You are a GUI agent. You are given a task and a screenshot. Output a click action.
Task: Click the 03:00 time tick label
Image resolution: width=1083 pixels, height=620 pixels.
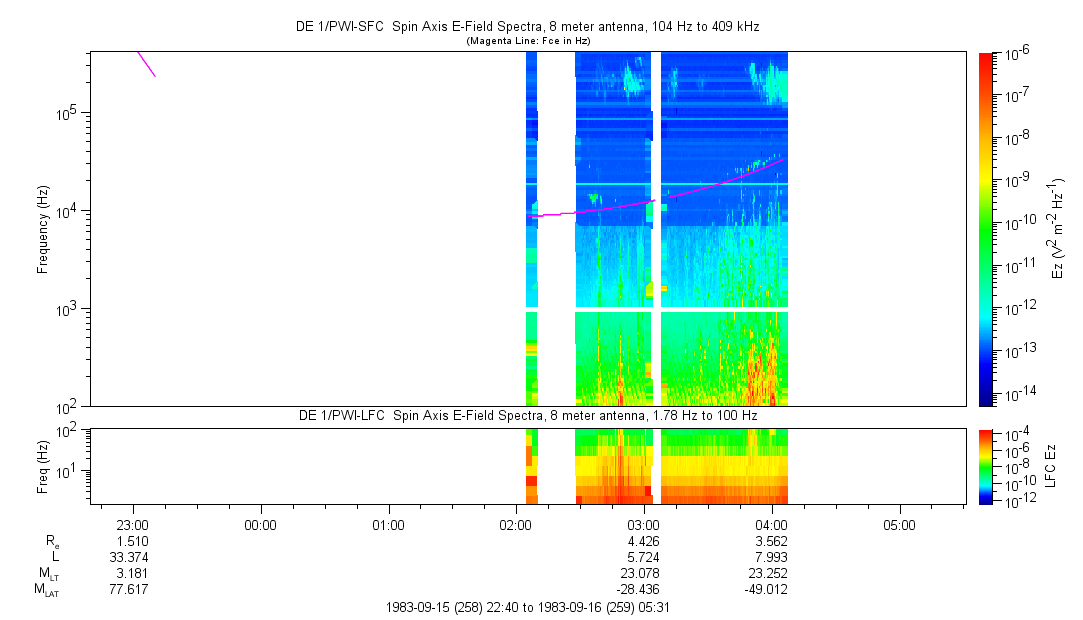643,525
